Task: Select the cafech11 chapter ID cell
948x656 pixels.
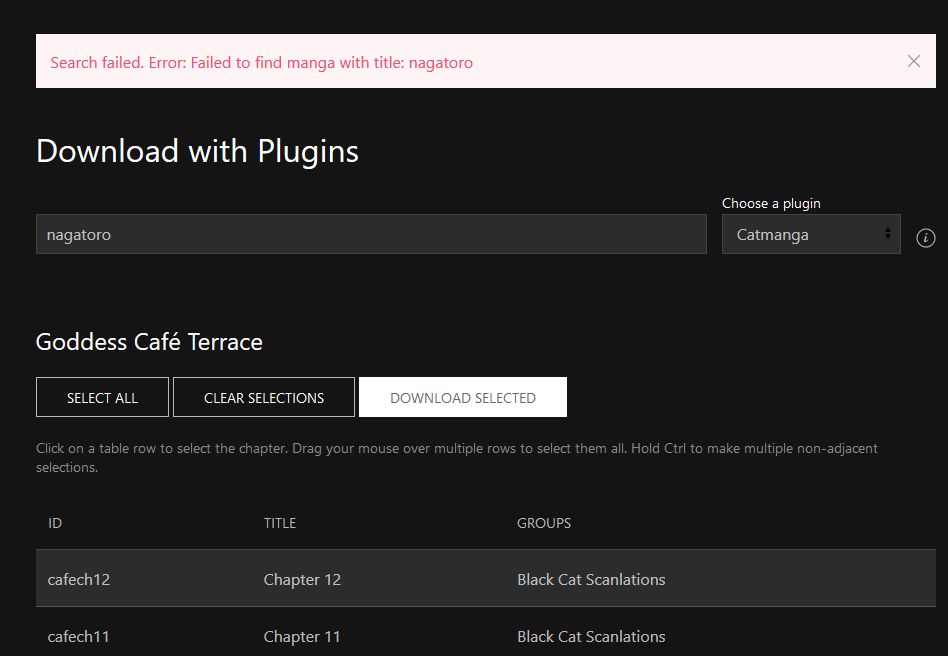Action: coord(79,637)
